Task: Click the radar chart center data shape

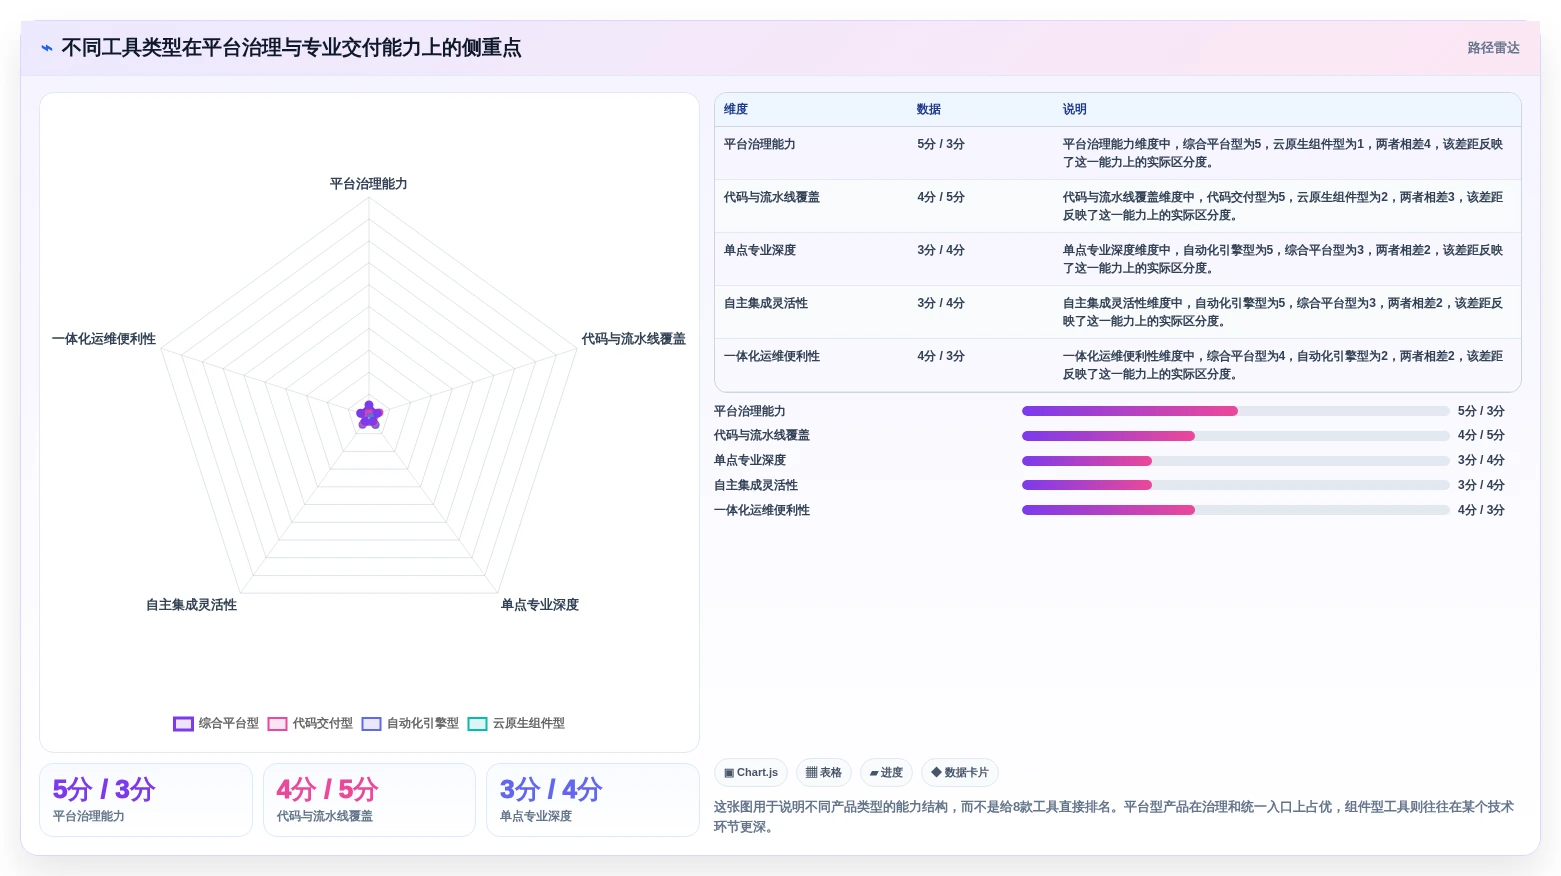Action: point(369,415)
